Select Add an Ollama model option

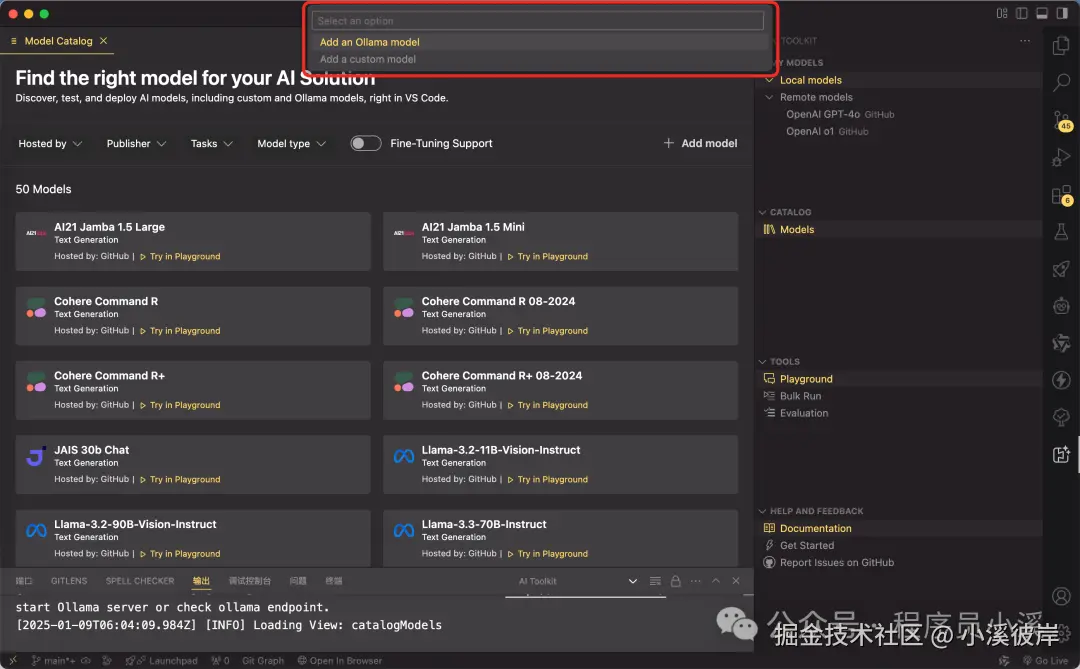coord(540,42)
